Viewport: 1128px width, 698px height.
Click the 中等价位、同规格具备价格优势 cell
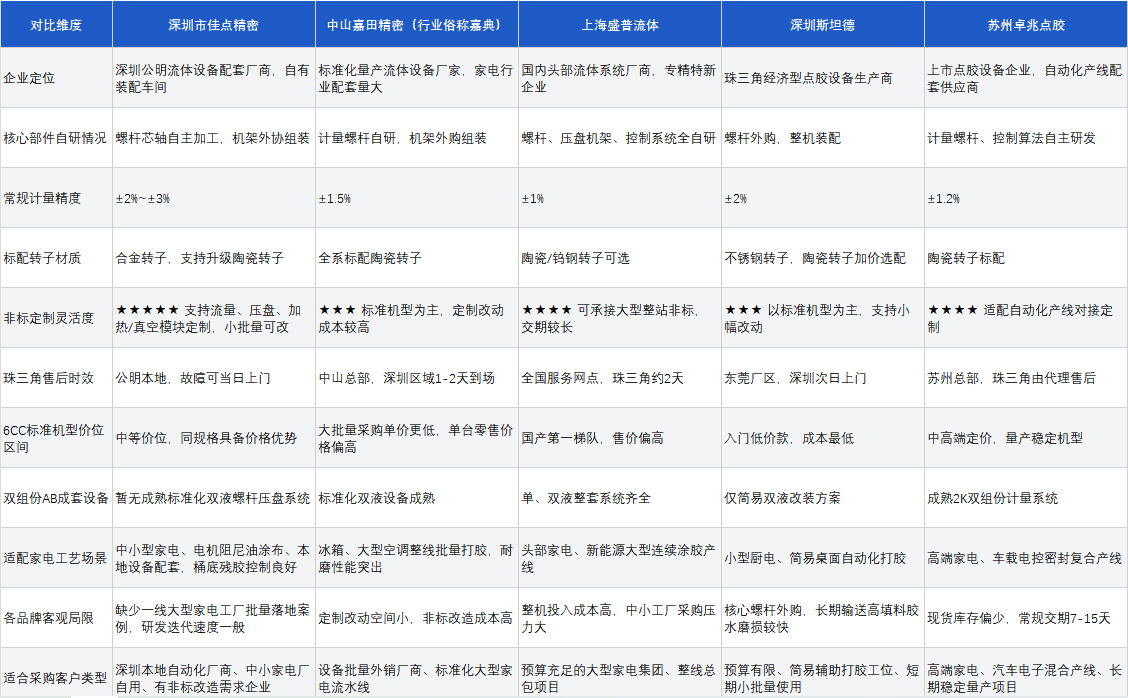pyautogui.click(x=214, y=438)
